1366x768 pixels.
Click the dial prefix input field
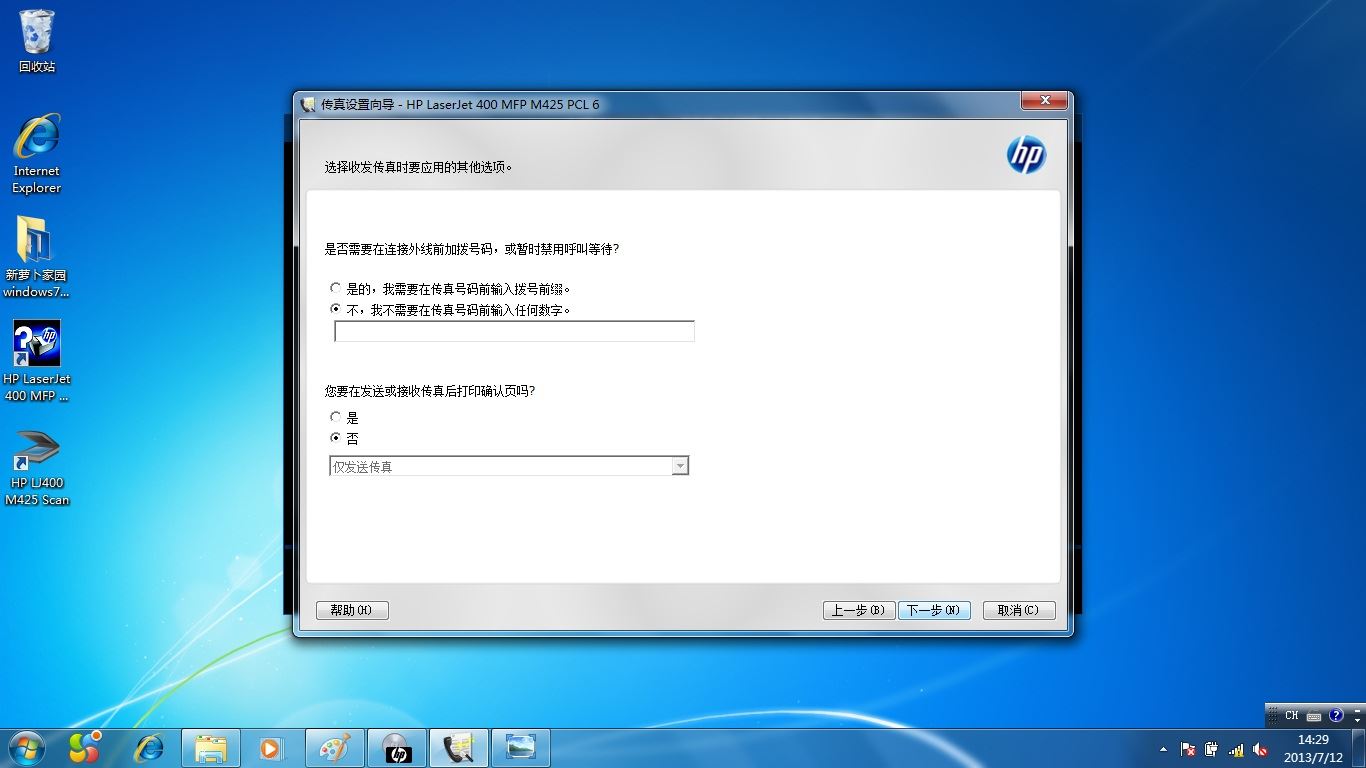pyautogui.click(x=514, y=331)
